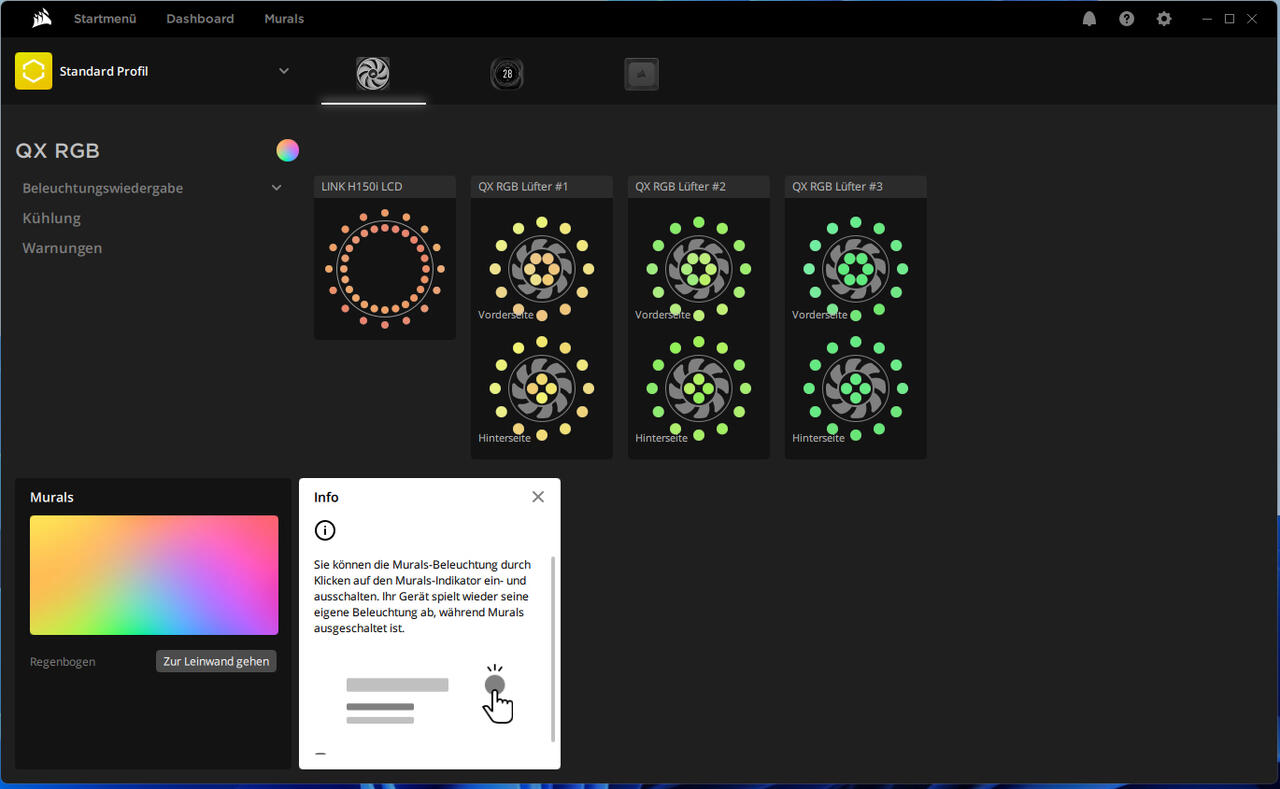Open the Murals tab in top bar
This screenshot has width=1280, height=789.
[x=284, y=19]
